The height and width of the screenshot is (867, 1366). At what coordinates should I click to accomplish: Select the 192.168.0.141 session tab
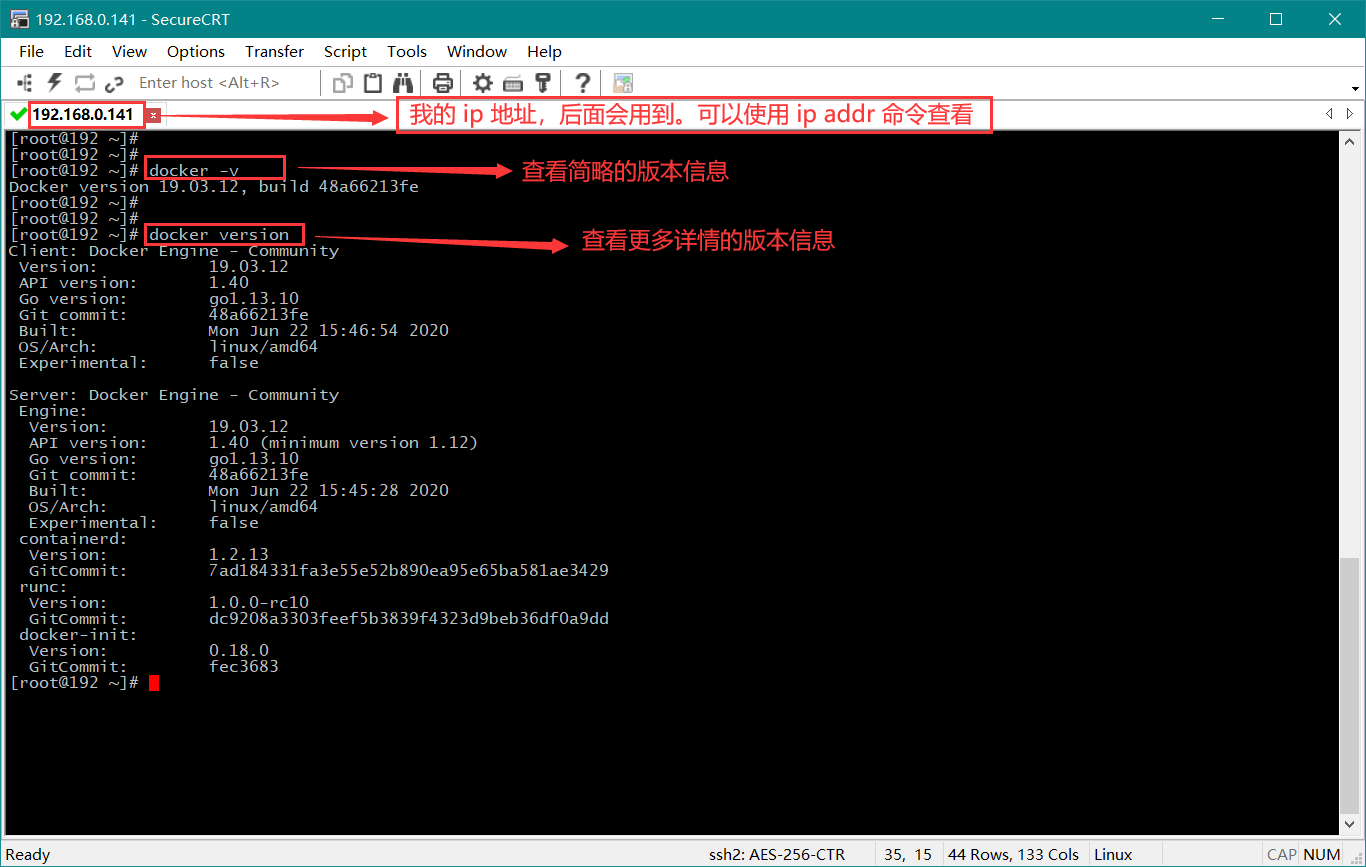(x=82, y=115)
